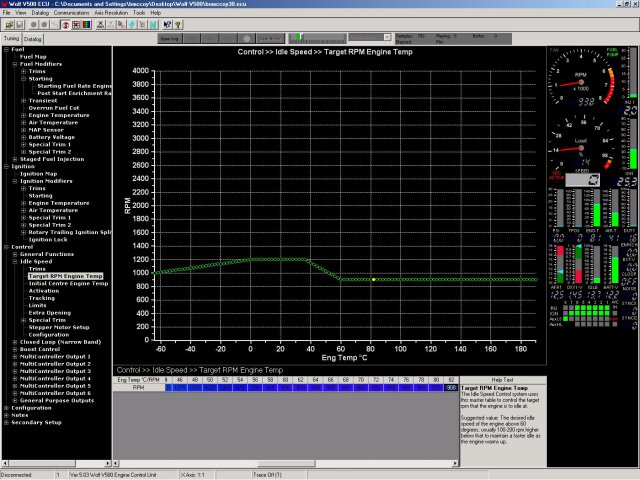
Task: Collapse the Idle Speed tree branch
Action: tap(14, 261)
